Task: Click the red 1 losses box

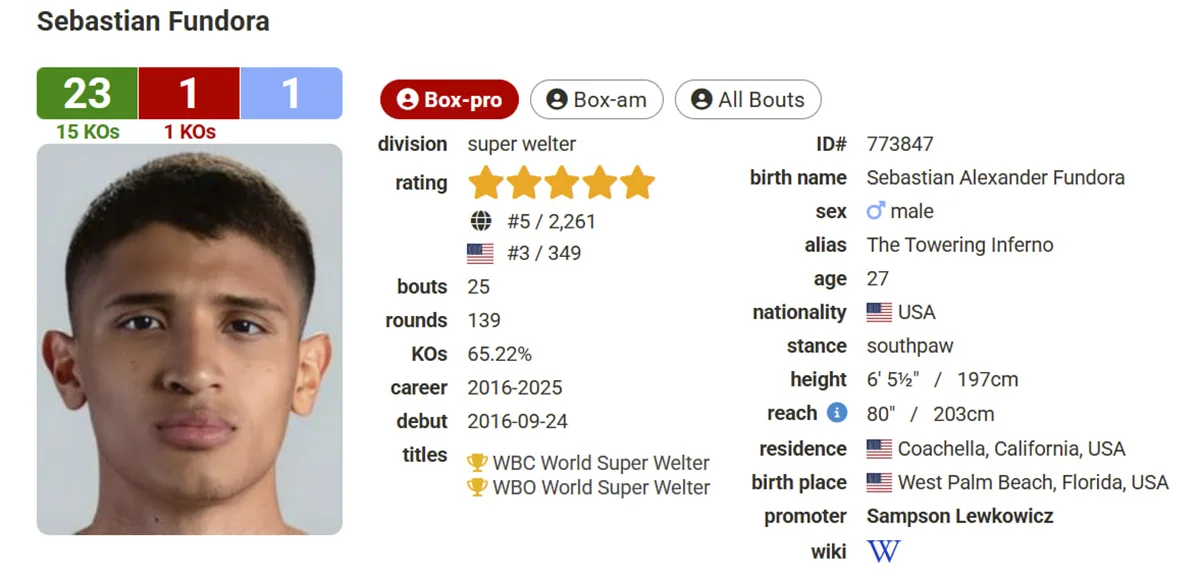Action: coord(189,93)
